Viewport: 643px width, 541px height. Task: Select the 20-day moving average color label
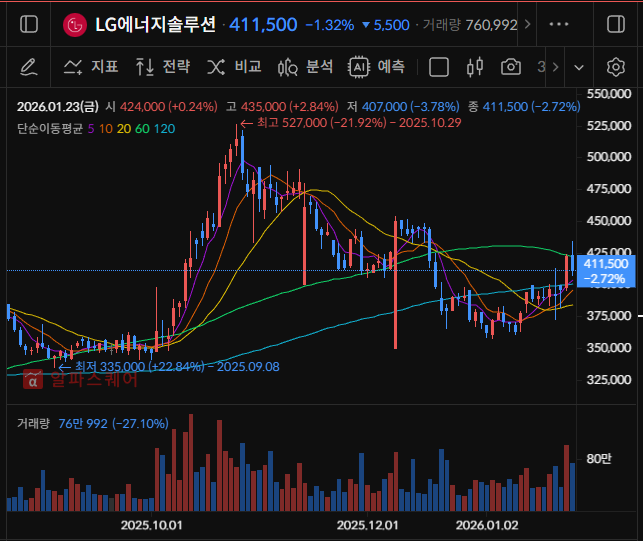[x=124, y=129]
